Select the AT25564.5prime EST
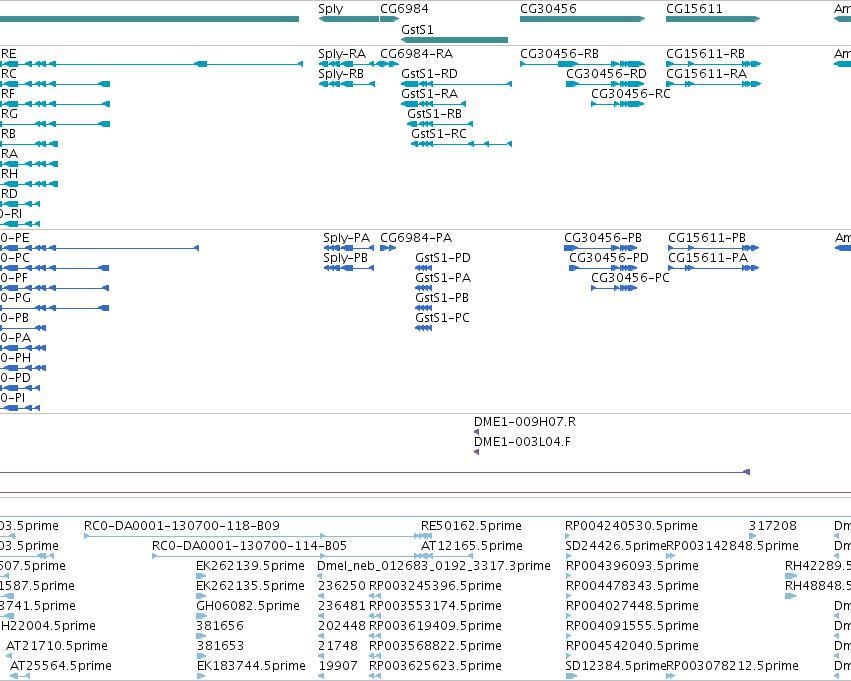The height and width of the screenshot is (681, 851). [21, 676]
